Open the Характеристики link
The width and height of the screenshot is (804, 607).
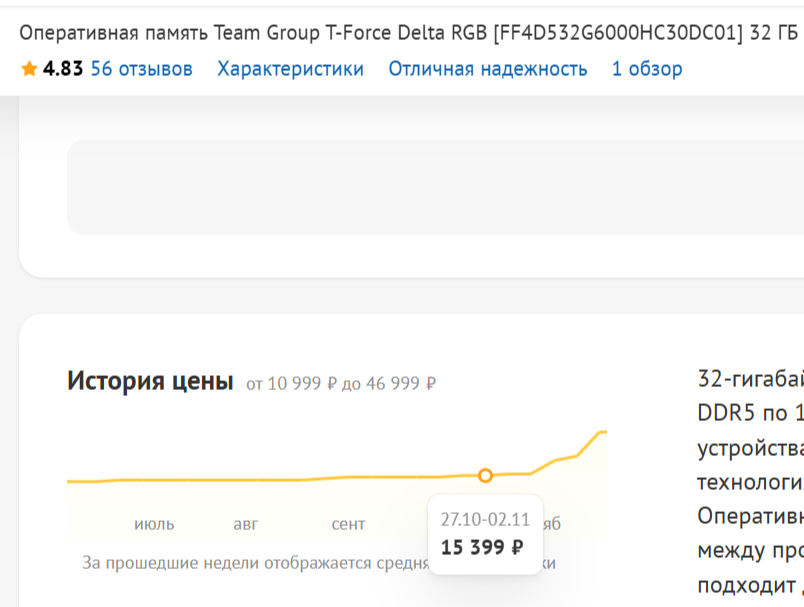click(x=290, y=69)
